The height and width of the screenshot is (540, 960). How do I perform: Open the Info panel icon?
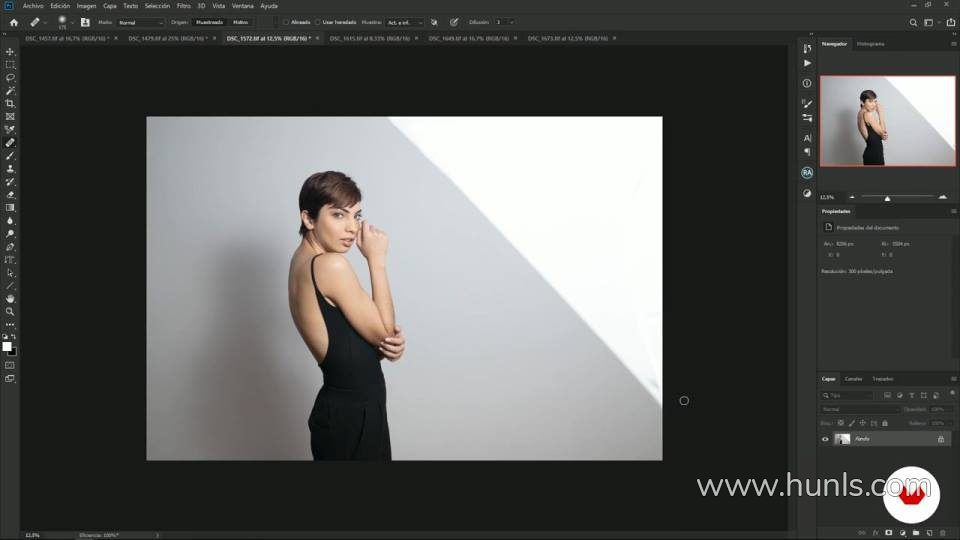[x=807, y=83]
